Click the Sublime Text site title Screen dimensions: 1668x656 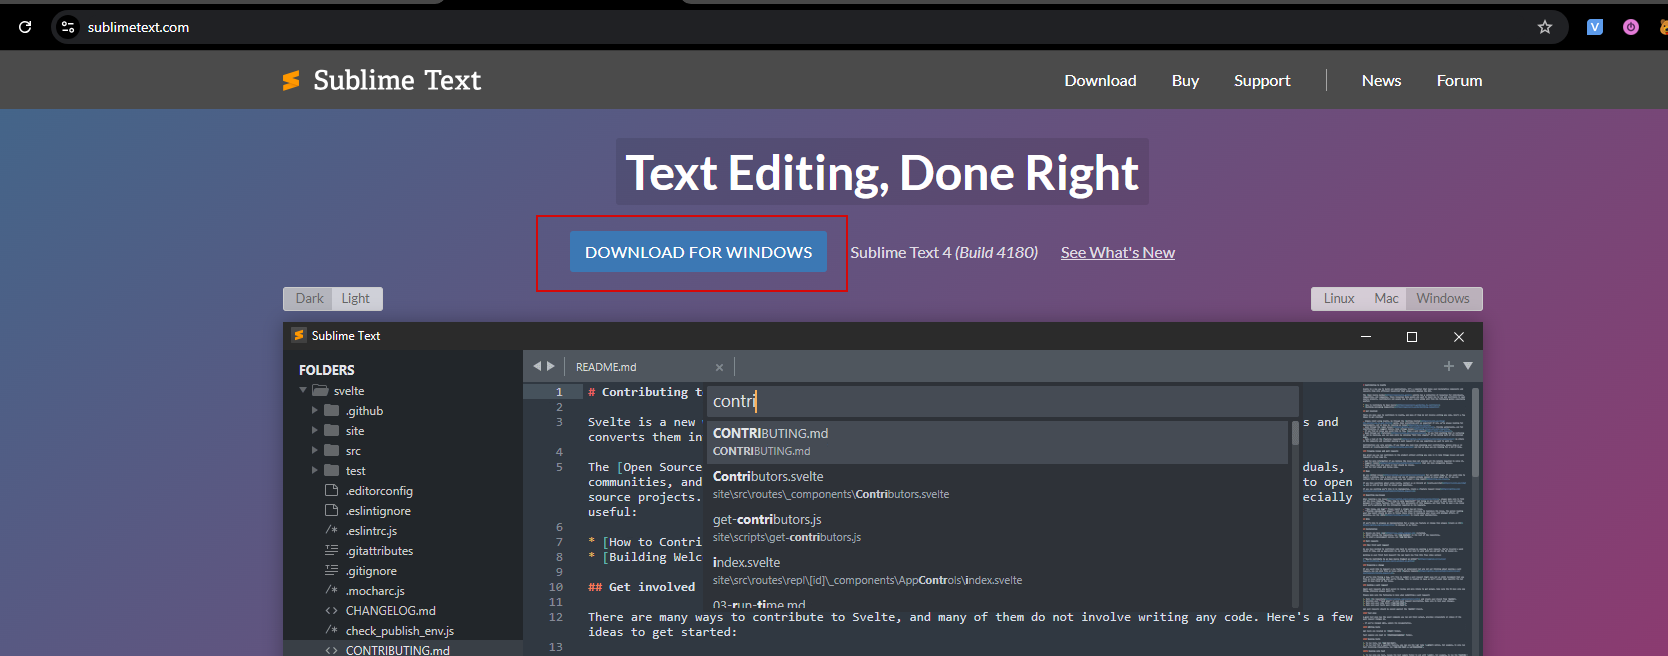pos(397,80)
